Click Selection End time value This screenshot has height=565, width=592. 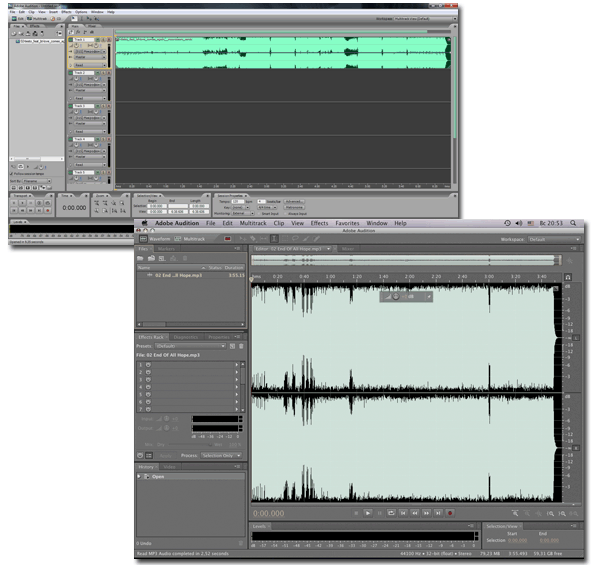549,540
